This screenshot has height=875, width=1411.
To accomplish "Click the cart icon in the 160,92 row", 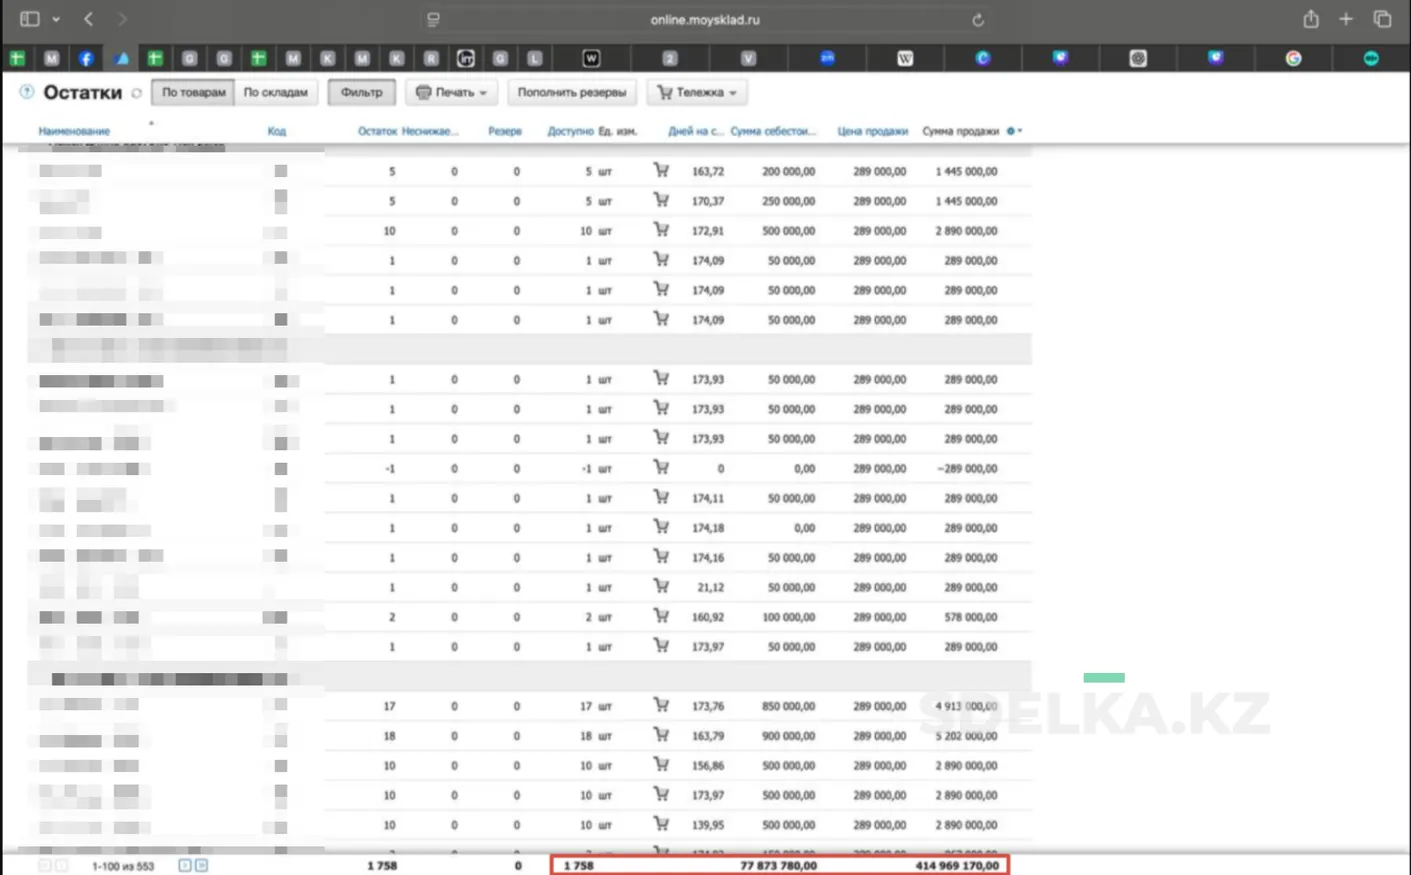I will pyautogui.click(x=661, y=616).
